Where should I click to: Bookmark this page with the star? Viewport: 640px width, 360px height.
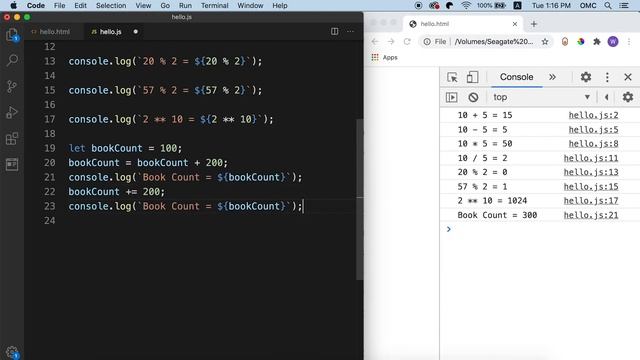pyautogui.click(x=545, y=42)
